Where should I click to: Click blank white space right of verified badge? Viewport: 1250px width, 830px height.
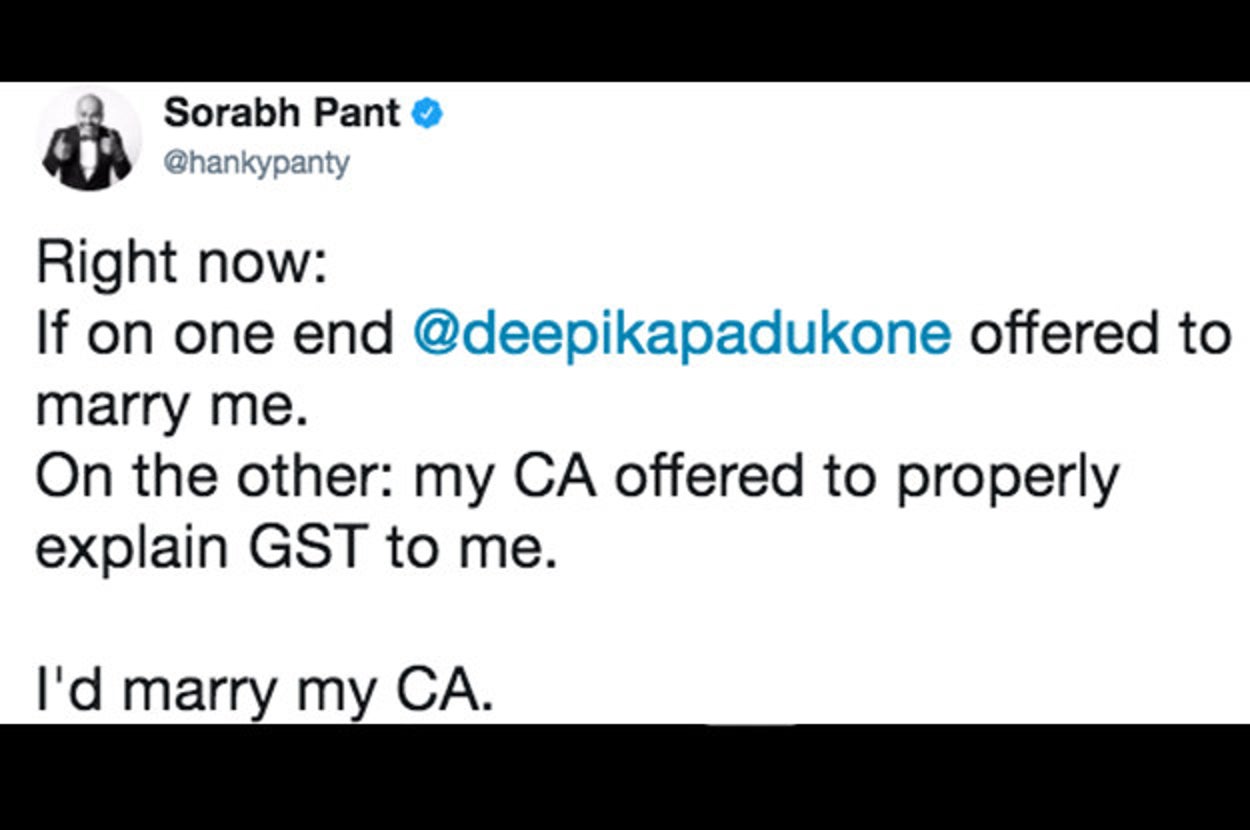800,130
